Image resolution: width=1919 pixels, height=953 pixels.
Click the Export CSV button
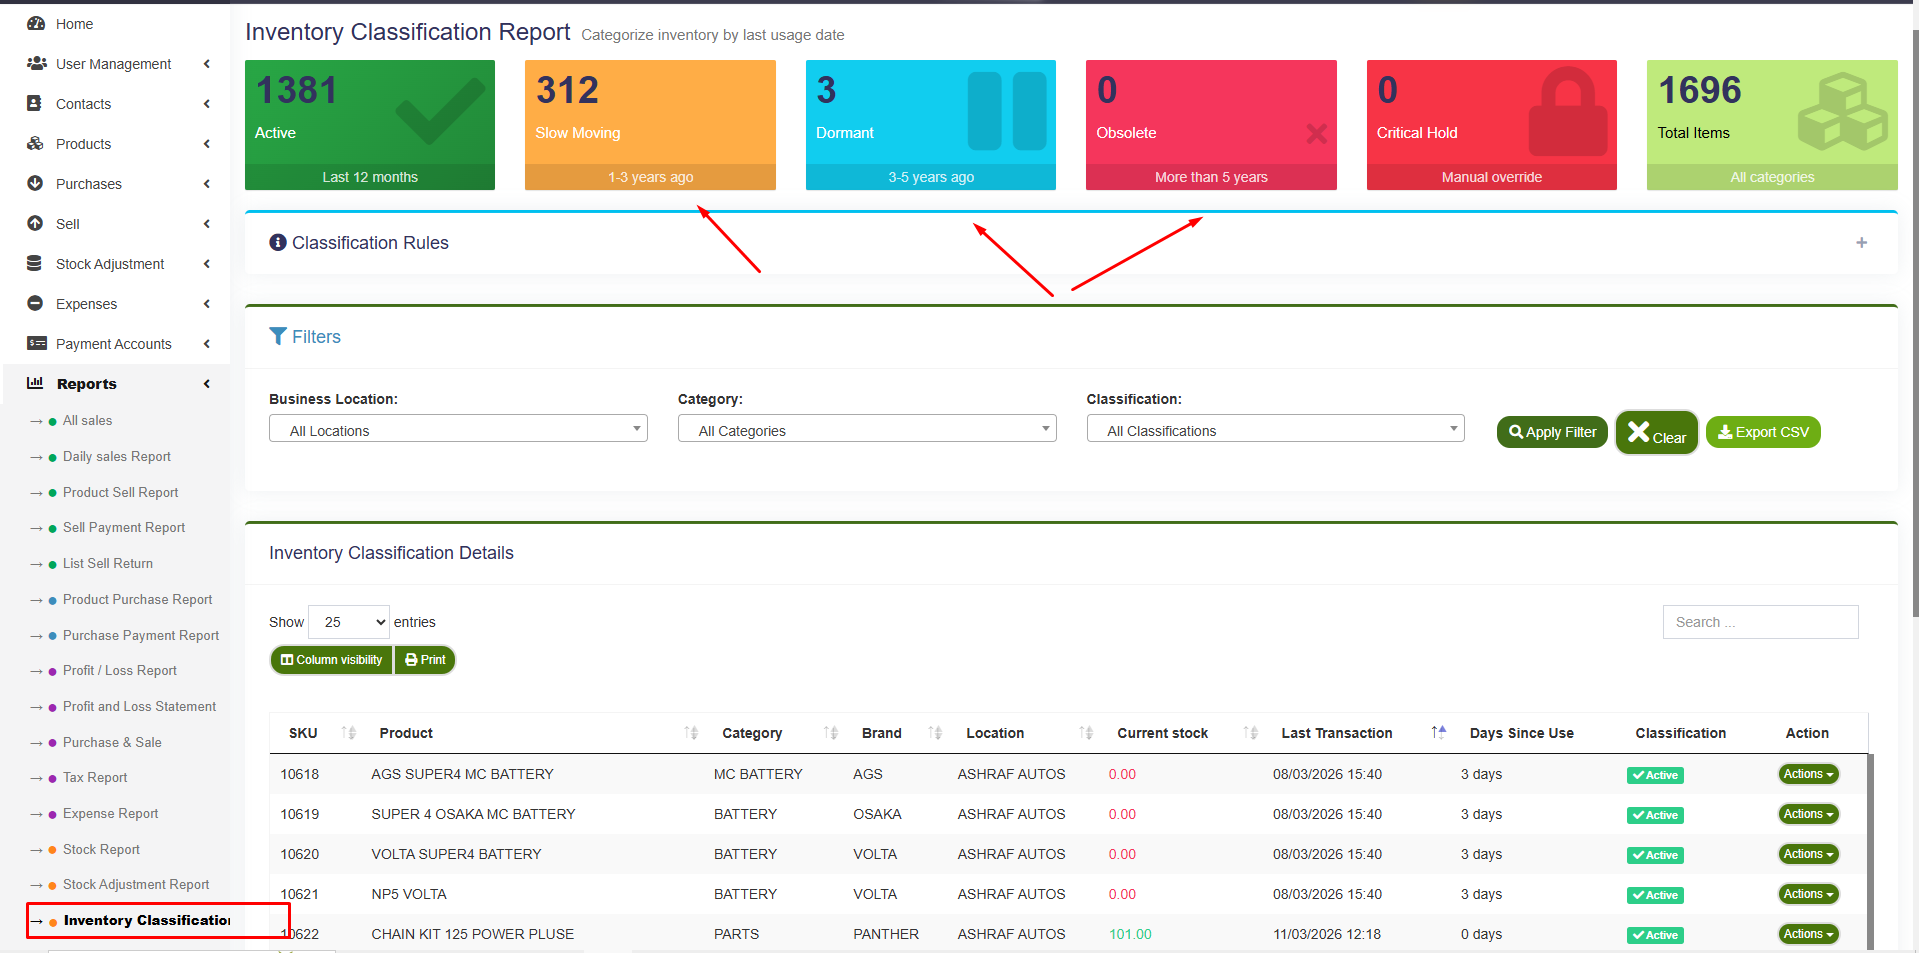pos(1762,431)
